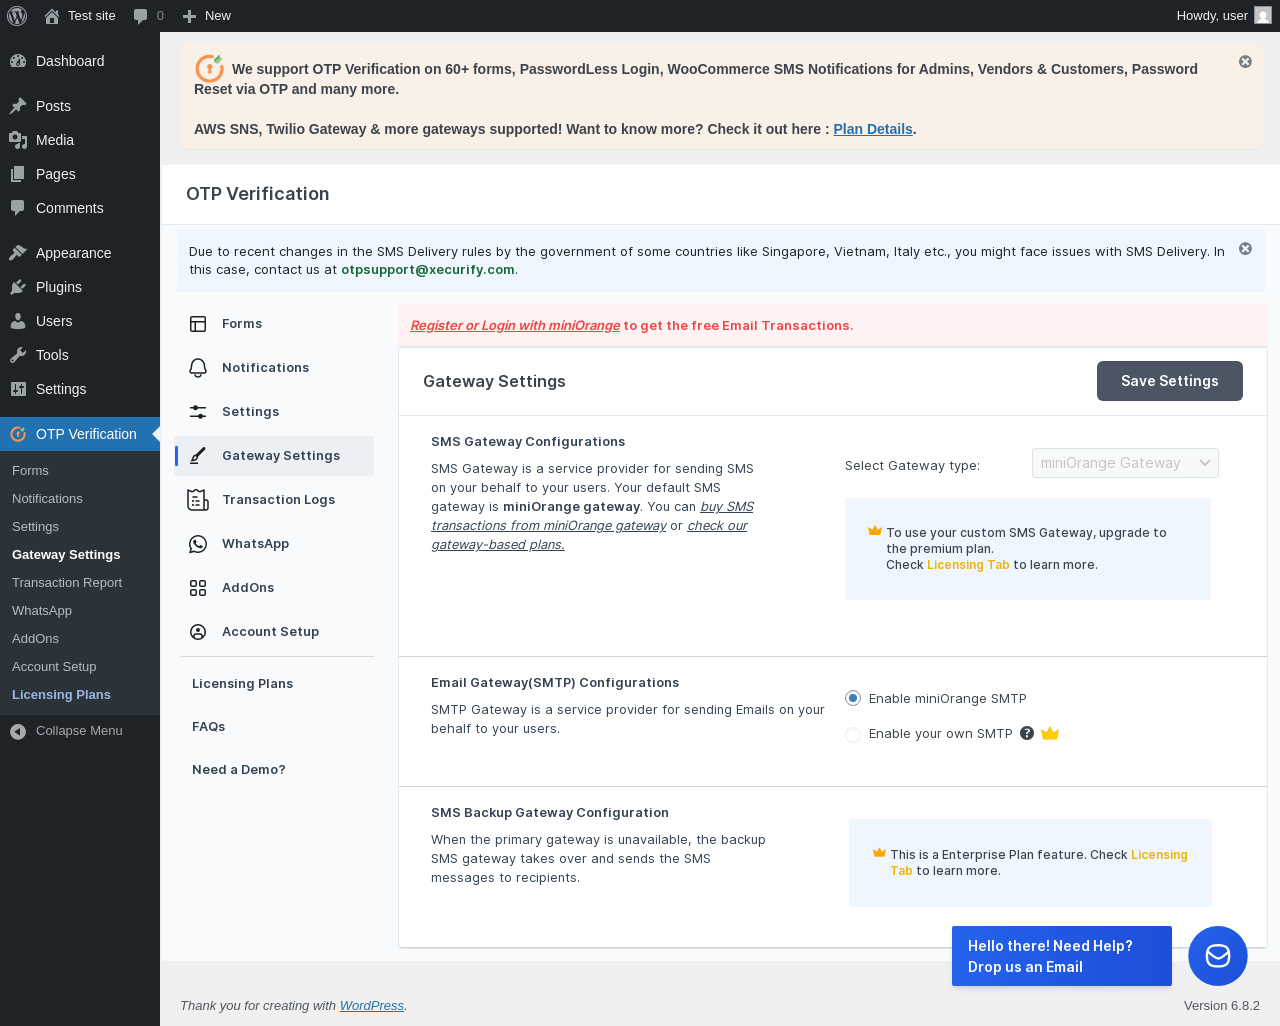
Task: Open the Need a Demo? tab
Action: point(238,770)
